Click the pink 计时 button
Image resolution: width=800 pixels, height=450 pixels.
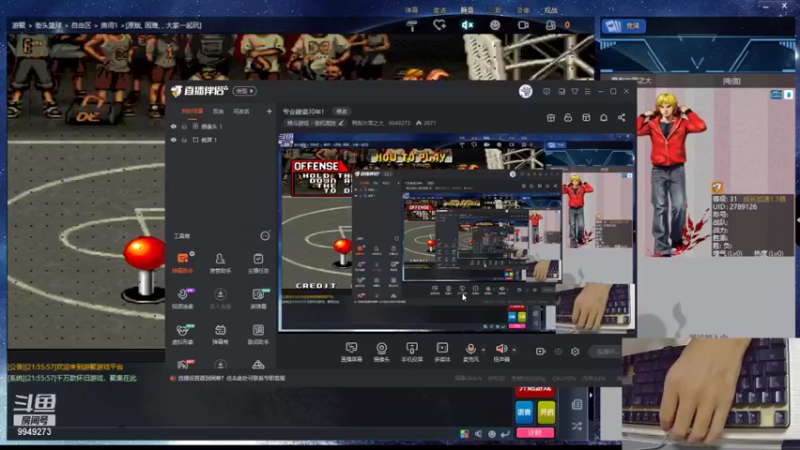535,433
